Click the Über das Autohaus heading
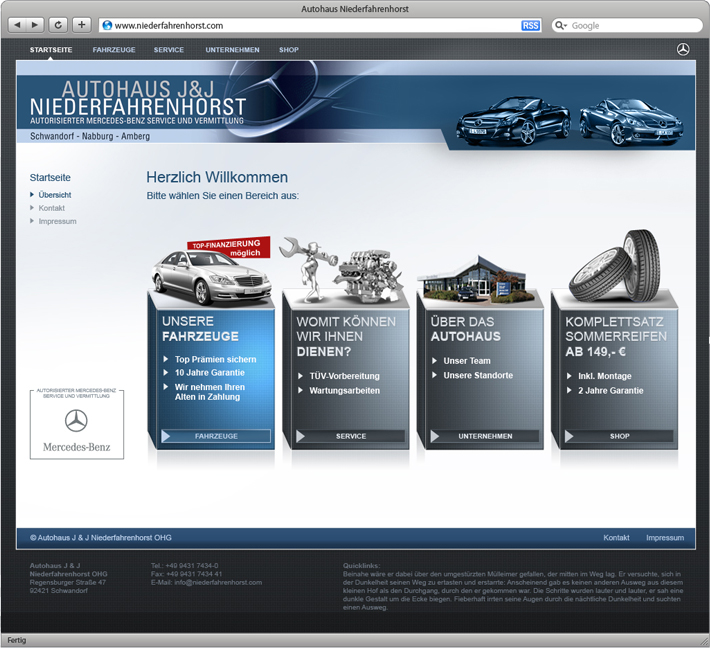710x648 pixels. click(465, 329)
